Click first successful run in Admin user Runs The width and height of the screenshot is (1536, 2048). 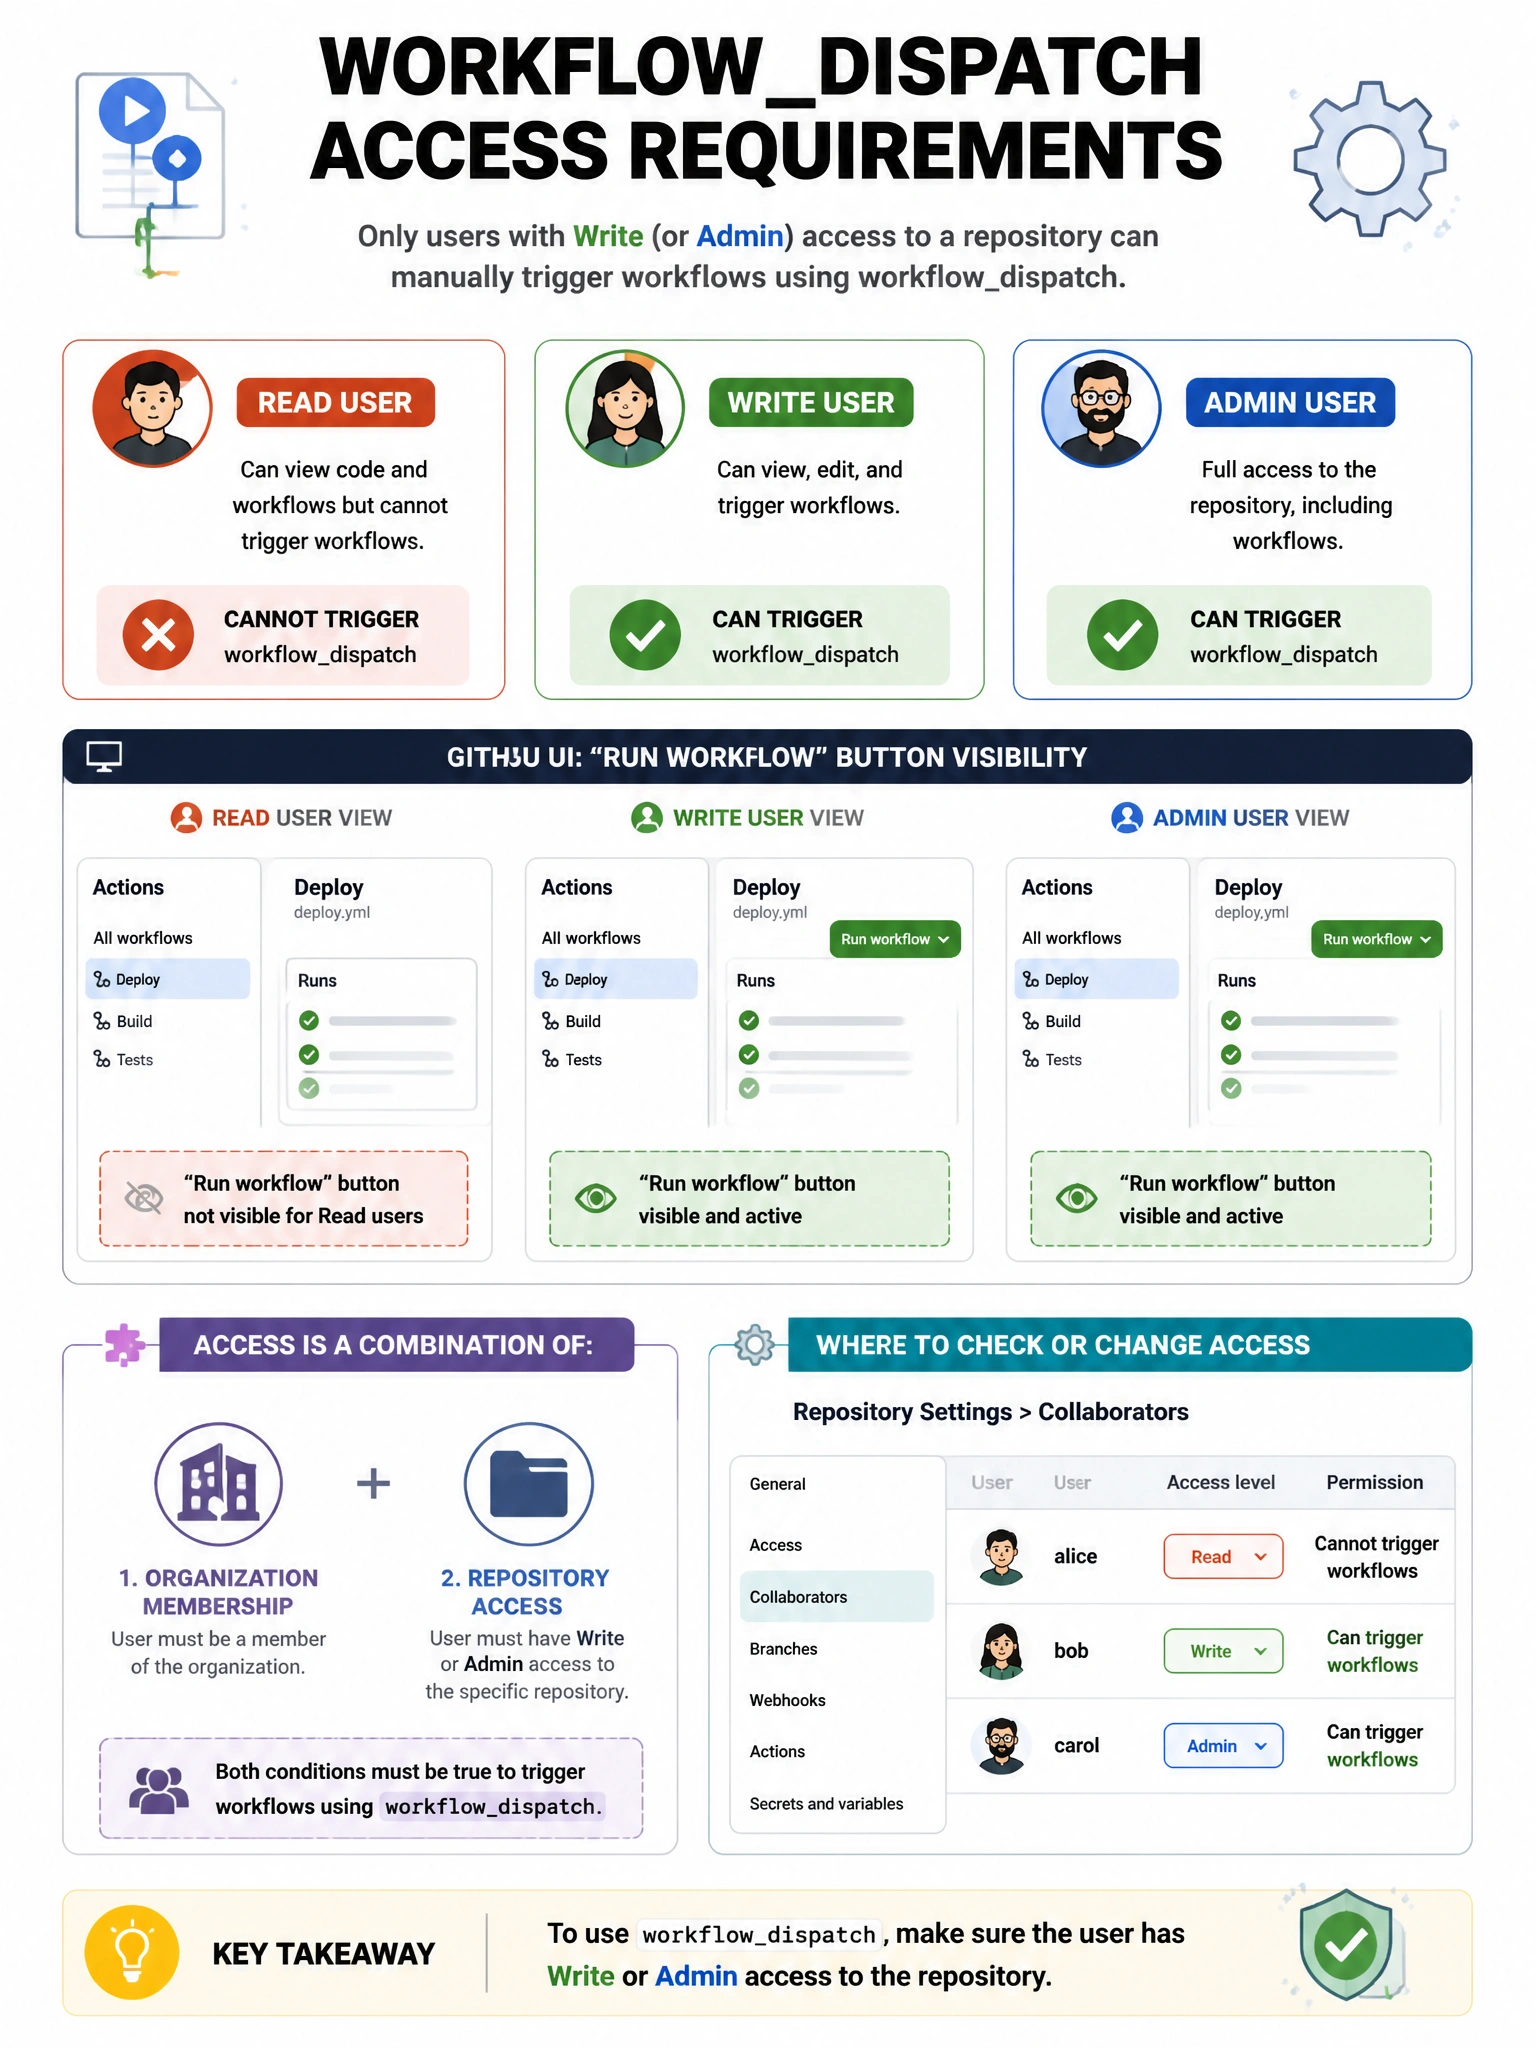click(x=1310, y=1021)
